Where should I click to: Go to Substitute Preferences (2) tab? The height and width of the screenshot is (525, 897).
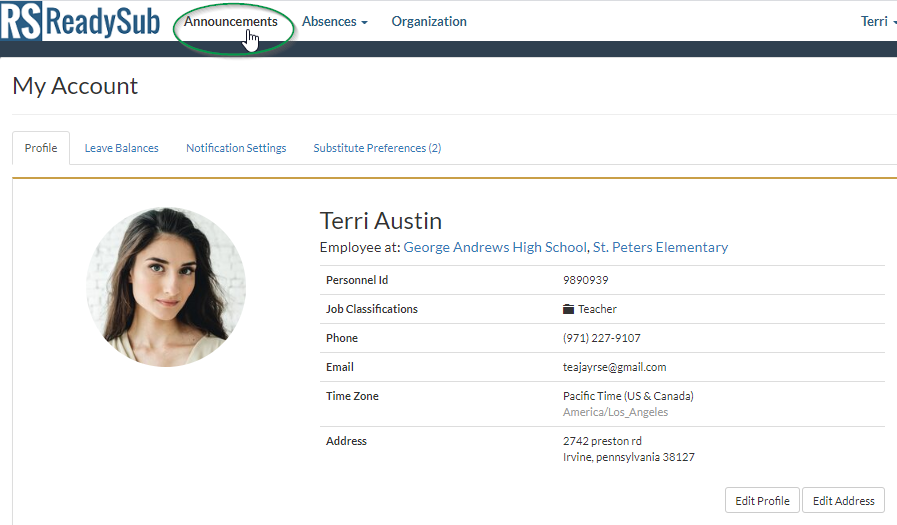(377, 148)
